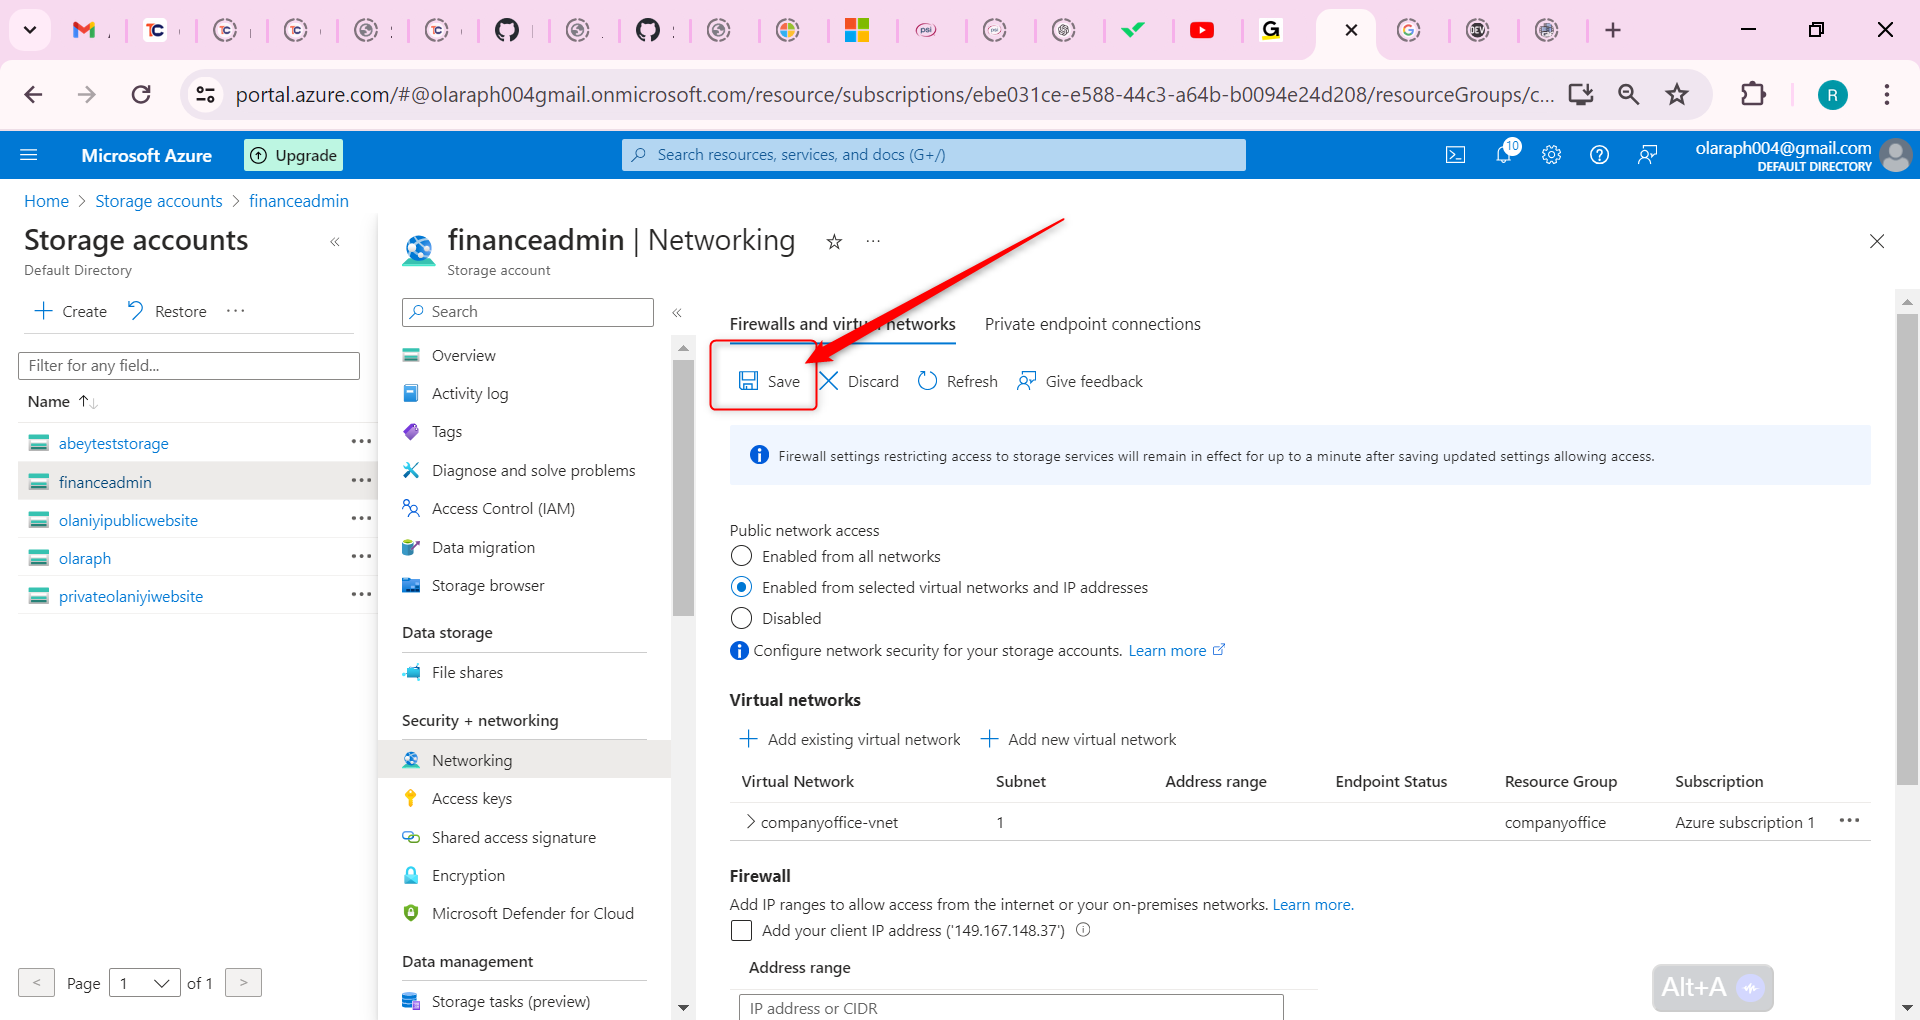Expand the companyoffice-vnet row
Screen dimensions: 1920x1020
[x=750, y=822]
